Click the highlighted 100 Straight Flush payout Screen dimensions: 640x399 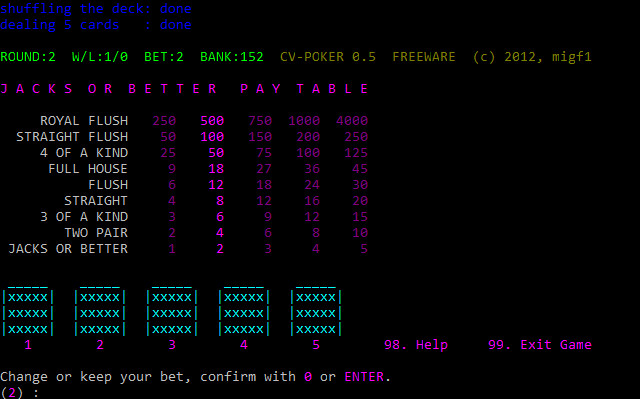(x=212, y=137)
